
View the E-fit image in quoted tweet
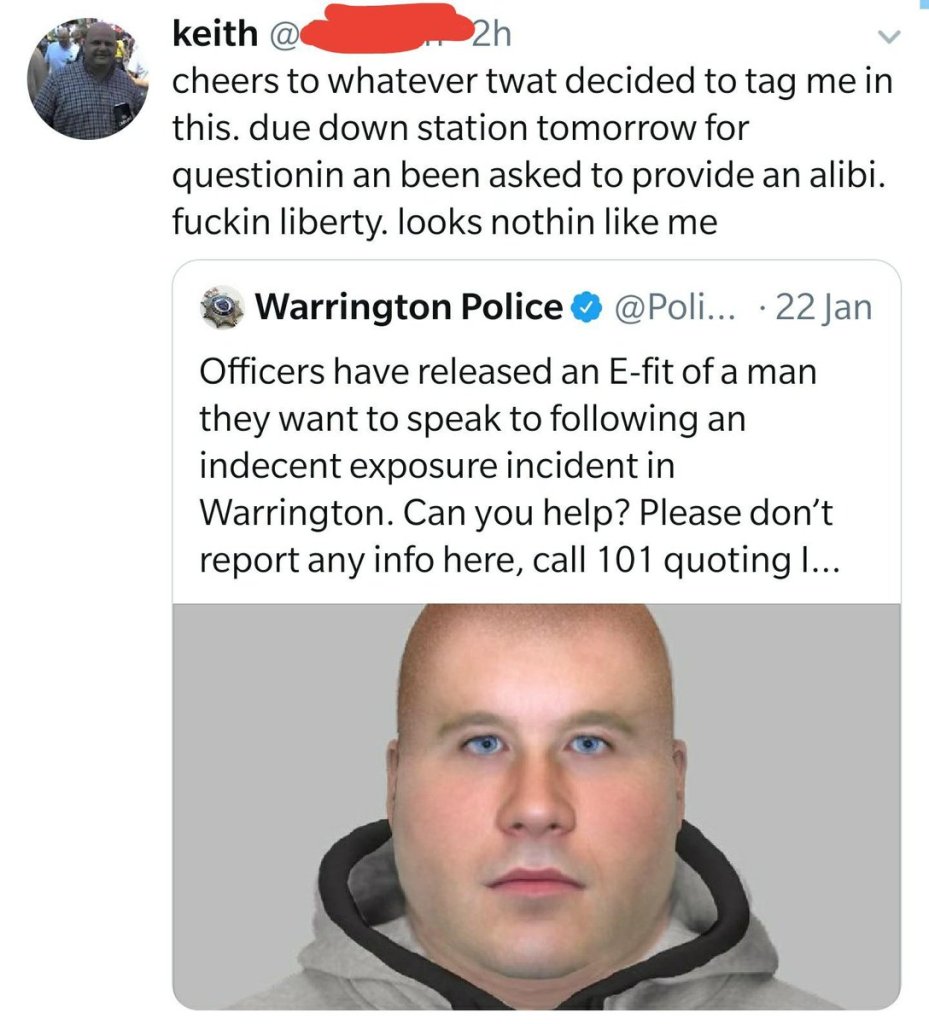pos(537,807)
